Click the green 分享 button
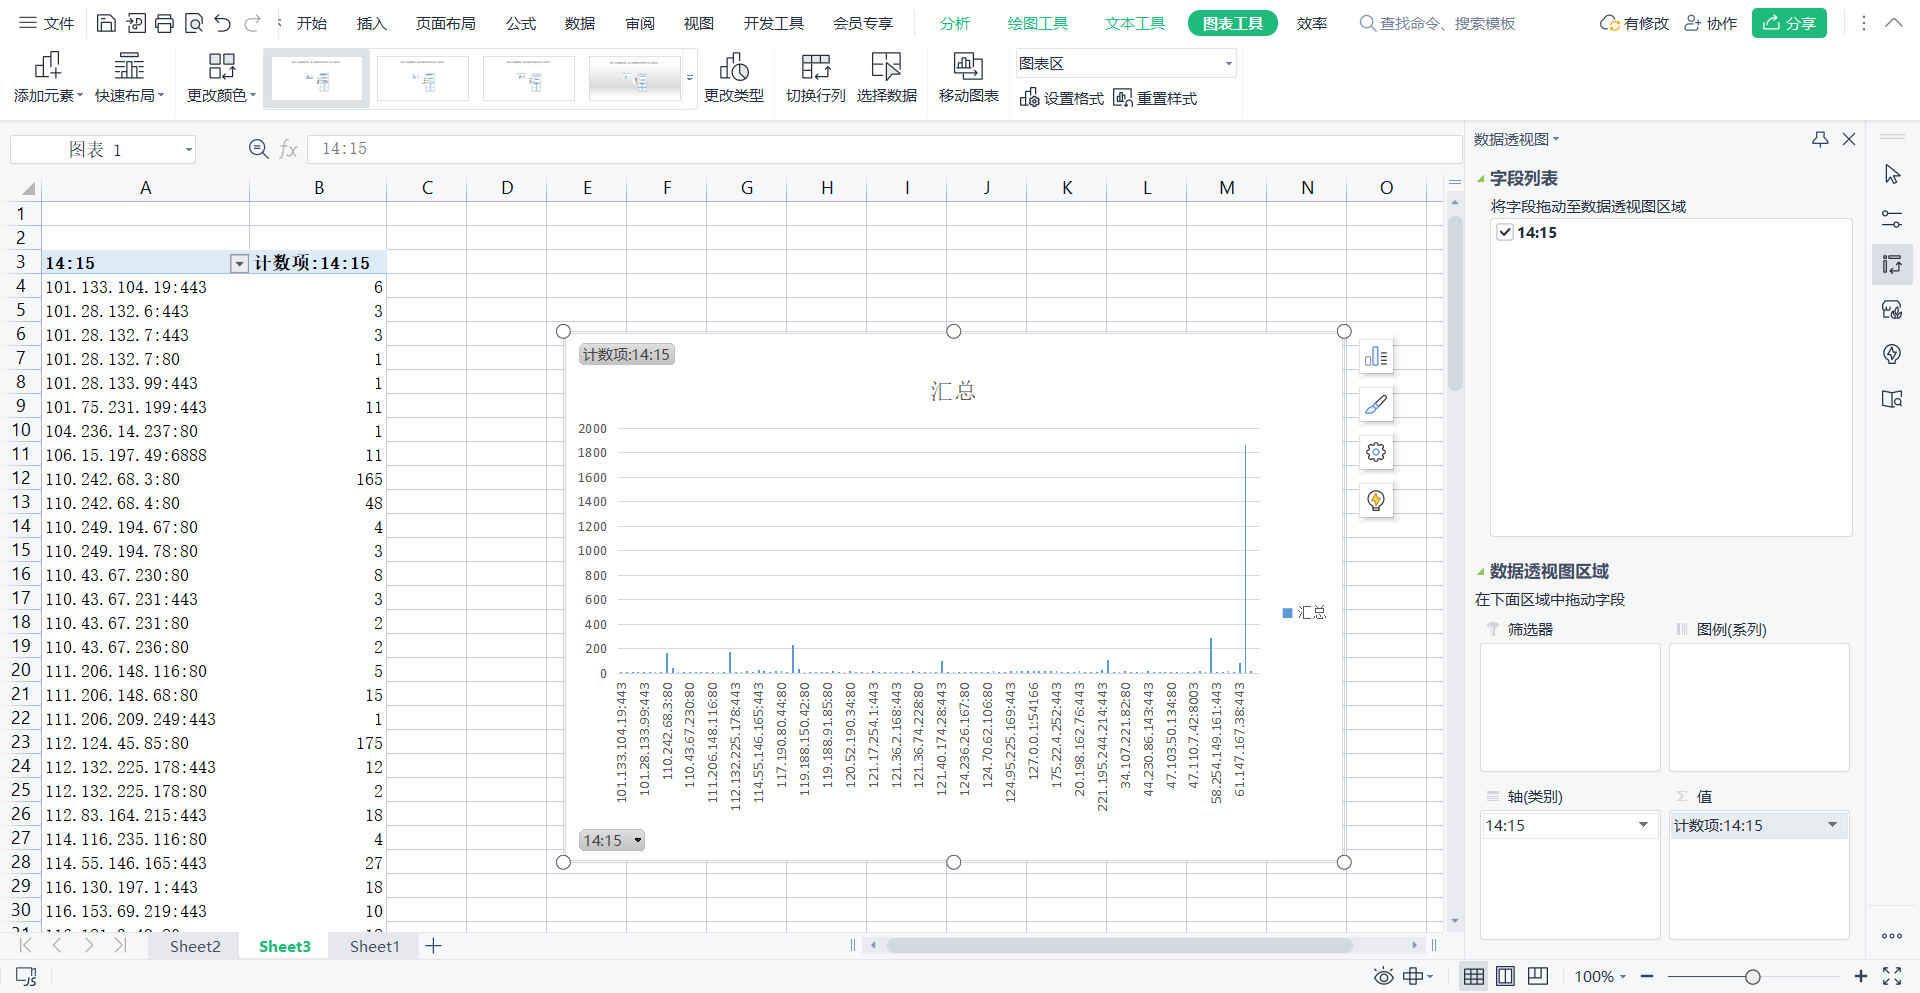Image resolution: width=1920 pixels, height=993 pixels. pos(1789,23)
